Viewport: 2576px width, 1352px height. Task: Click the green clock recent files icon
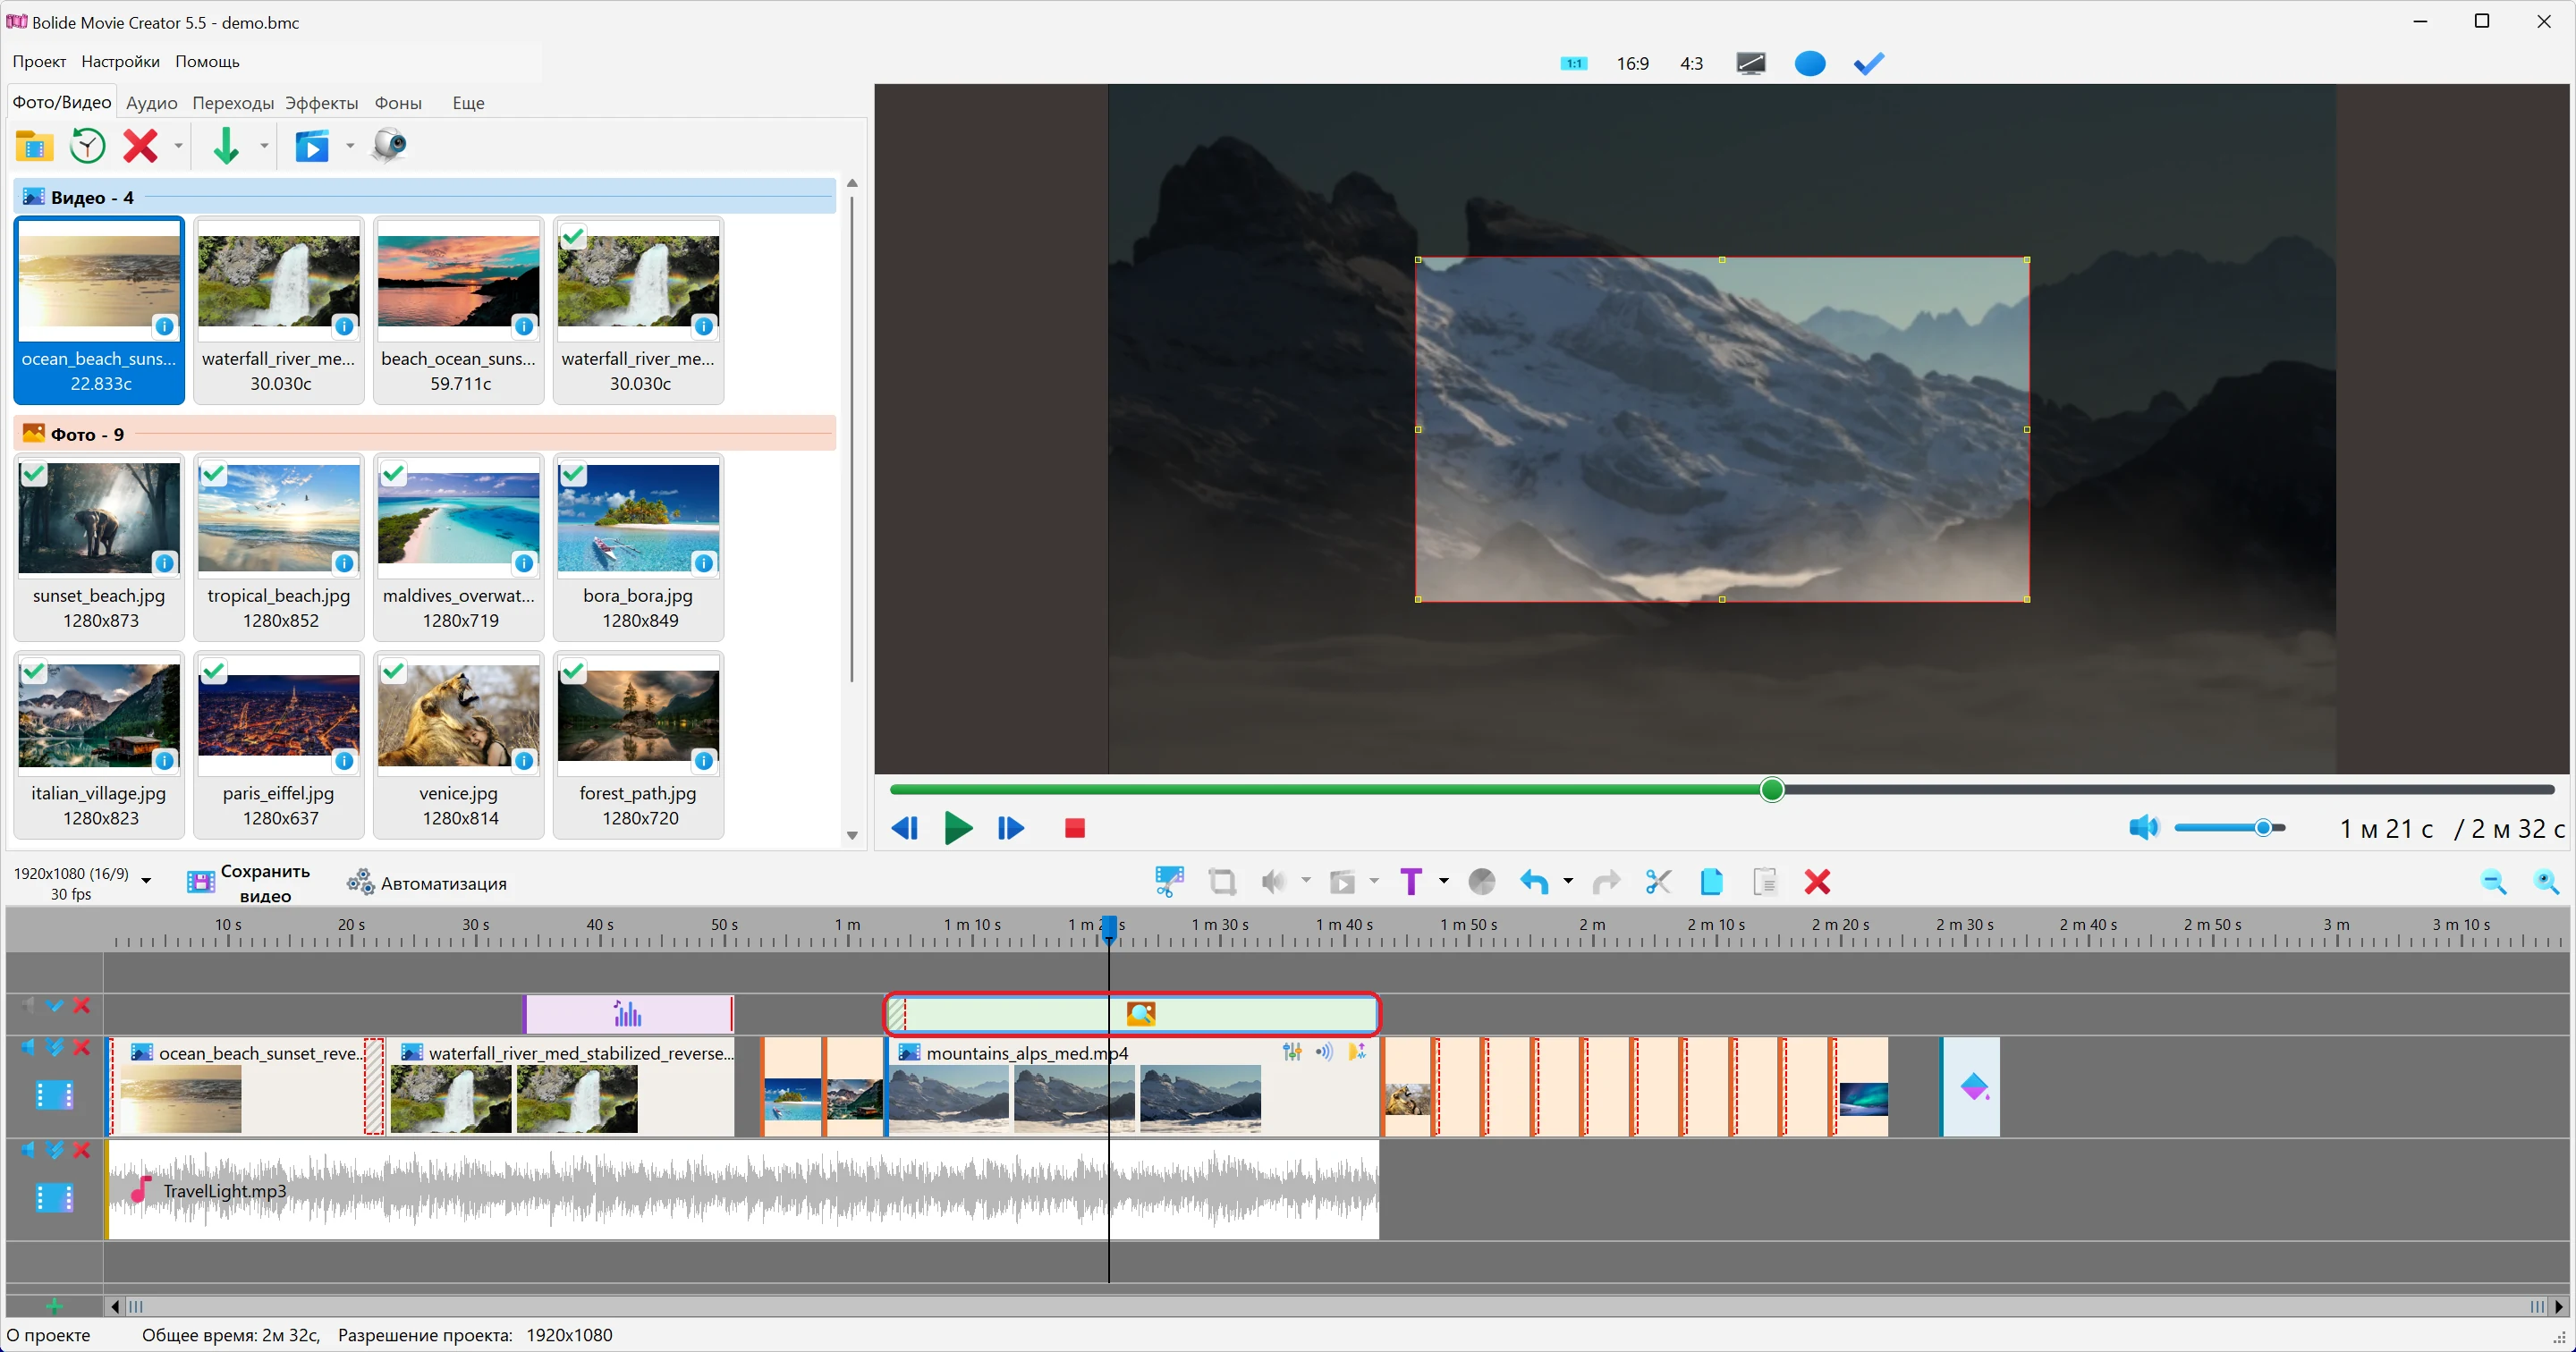88,146
